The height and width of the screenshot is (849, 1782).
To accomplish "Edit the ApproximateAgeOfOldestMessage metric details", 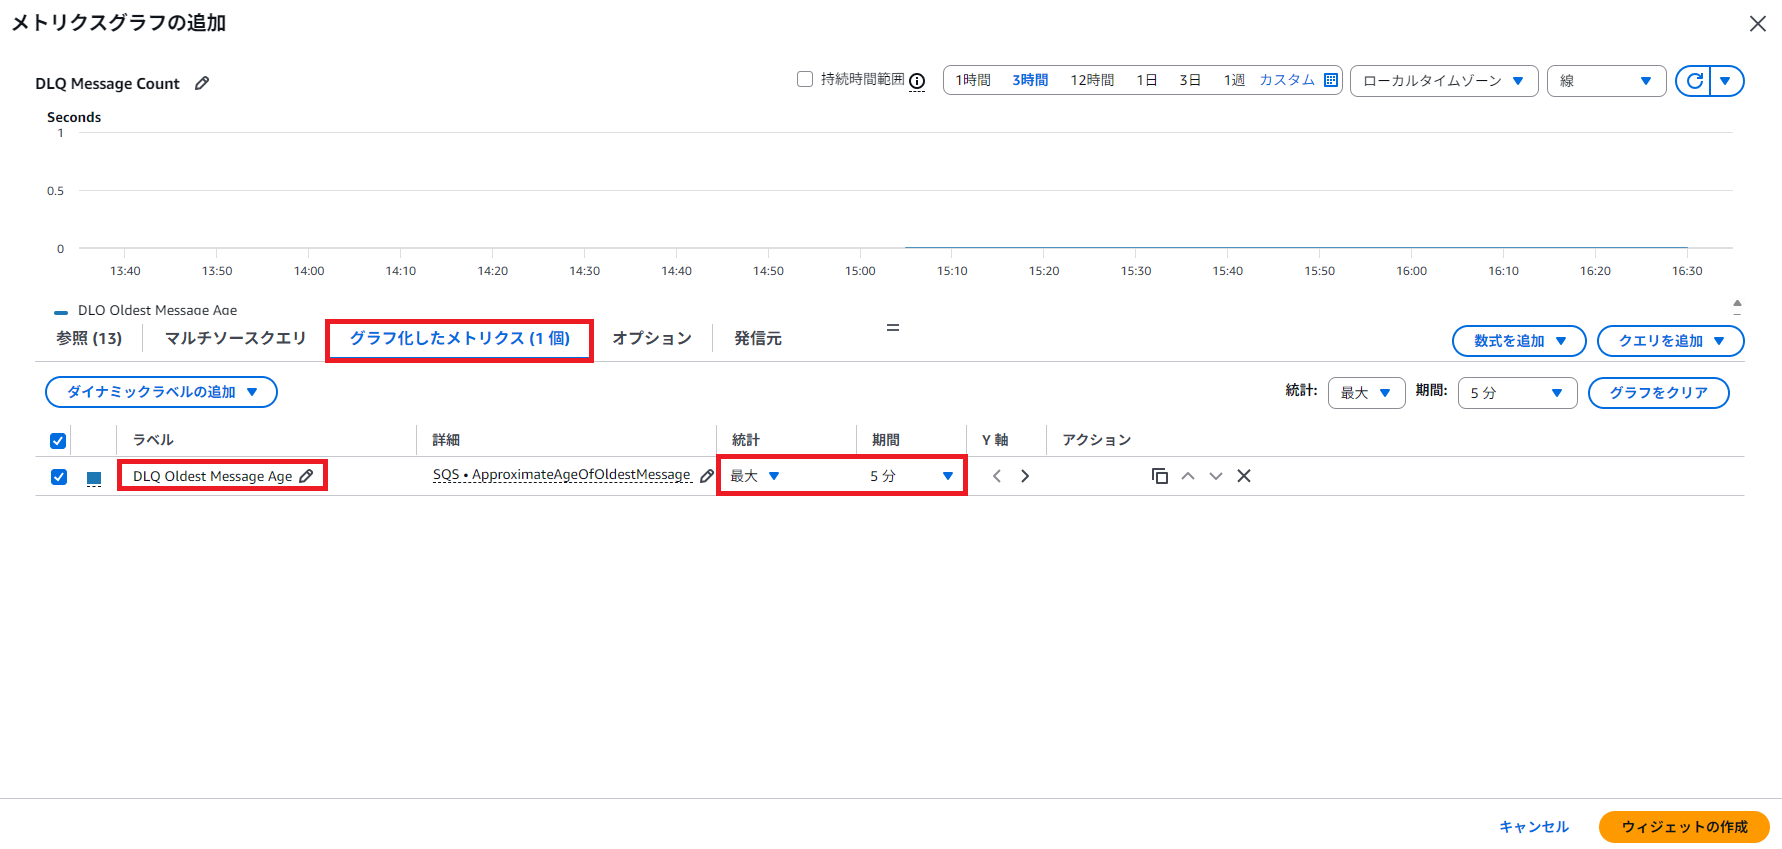I will 707,476.
